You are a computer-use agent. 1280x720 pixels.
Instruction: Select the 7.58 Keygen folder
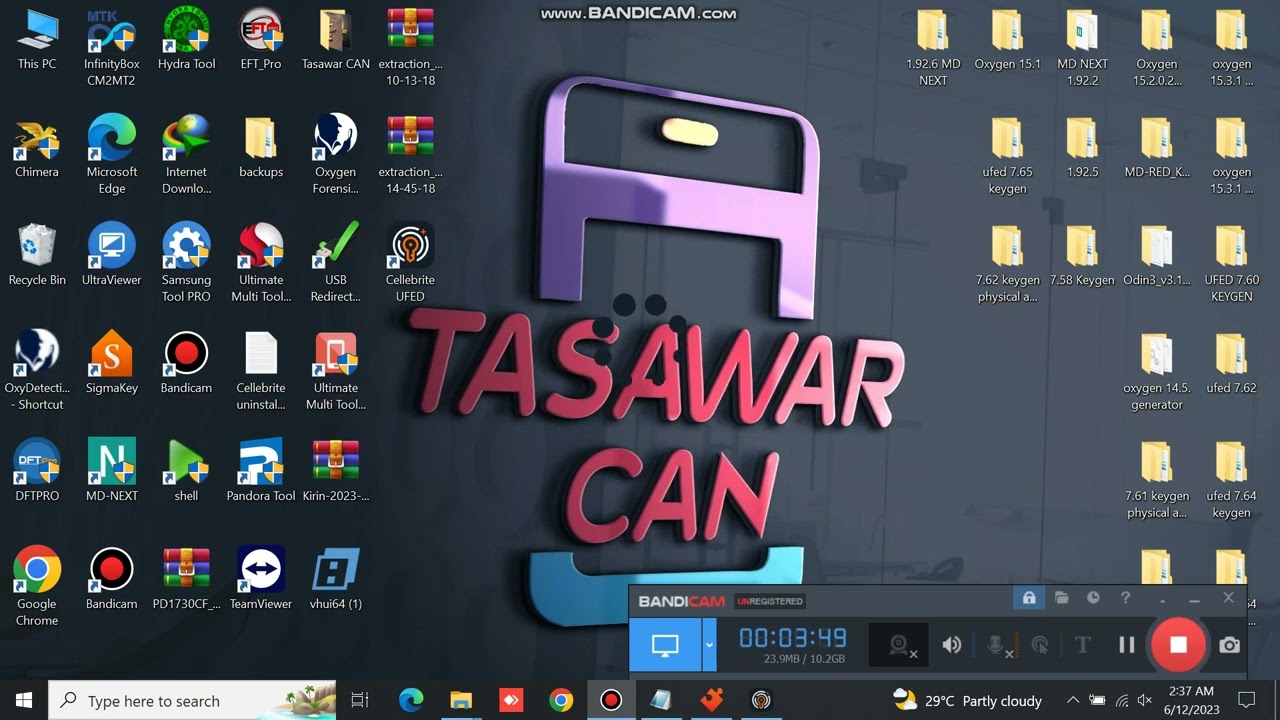coord(1082,256)
